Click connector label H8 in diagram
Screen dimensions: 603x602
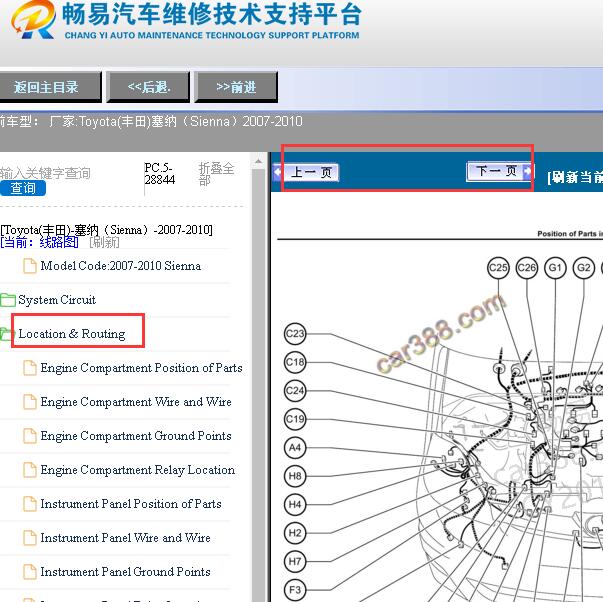(x=295, y=476)
